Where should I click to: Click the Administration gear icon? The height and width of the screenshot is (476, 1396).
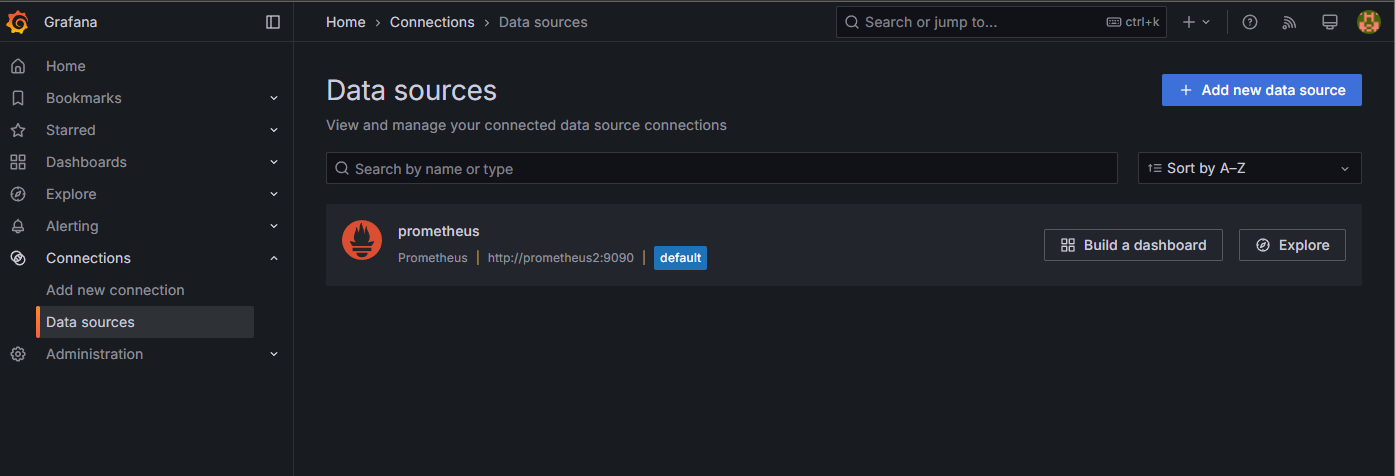pyautogui.click(x=18, y=354)
